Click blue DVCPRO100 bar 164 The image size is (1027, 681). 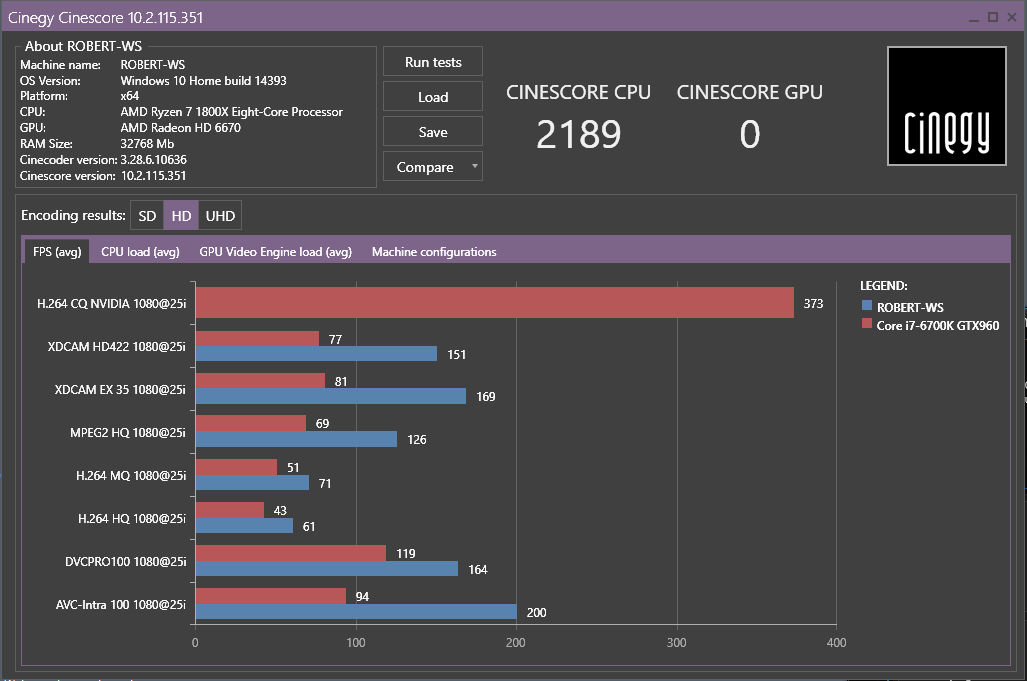pos(327,568)
